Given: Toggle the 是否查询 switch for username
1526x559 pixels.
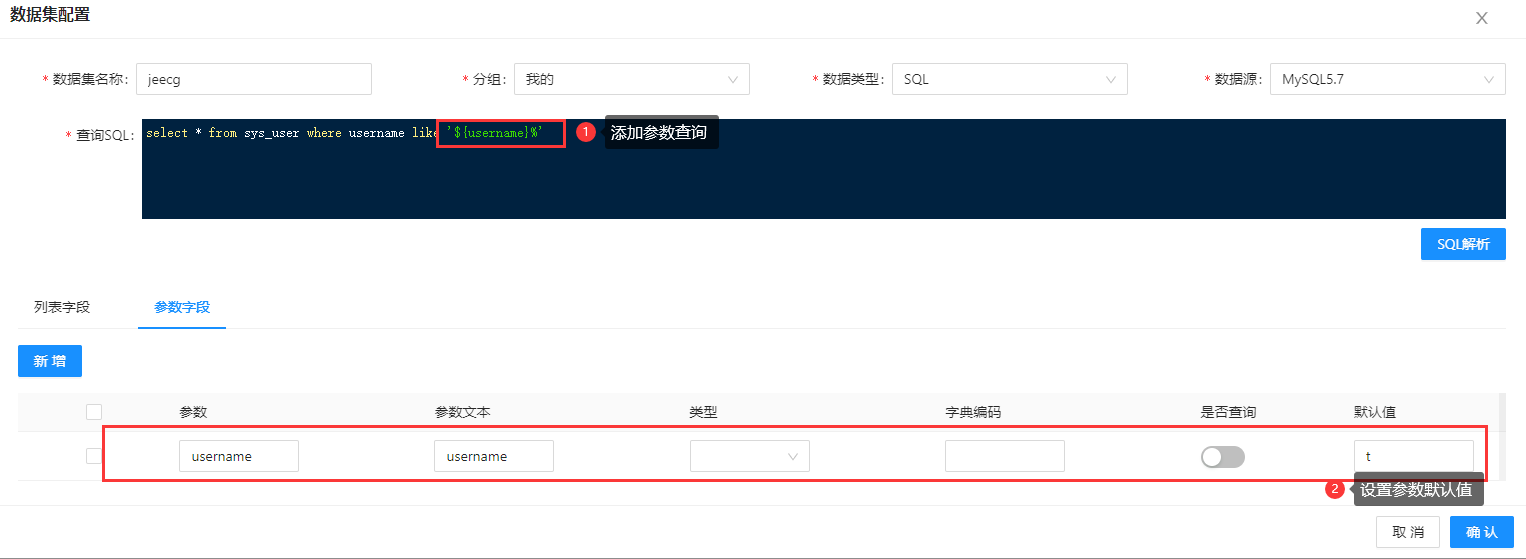Looking at the screenshot, I should 1223,457.
